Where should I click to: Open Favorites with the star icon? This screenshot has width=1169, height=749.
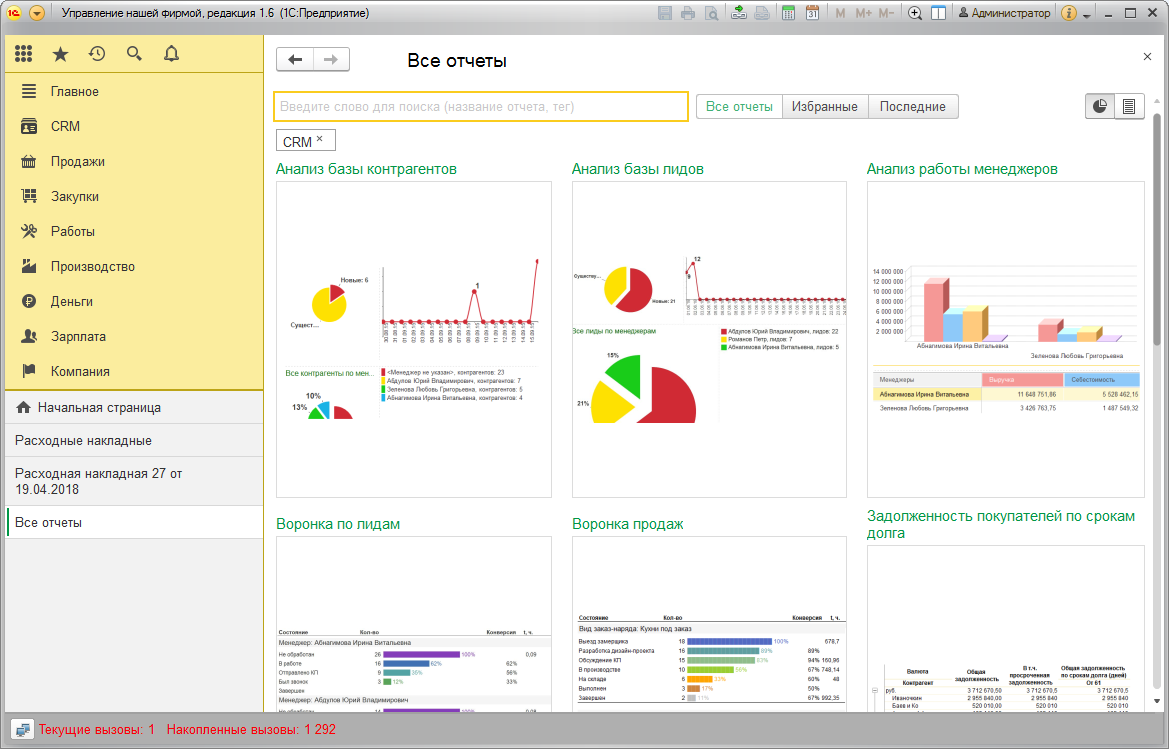click(60, 54)
